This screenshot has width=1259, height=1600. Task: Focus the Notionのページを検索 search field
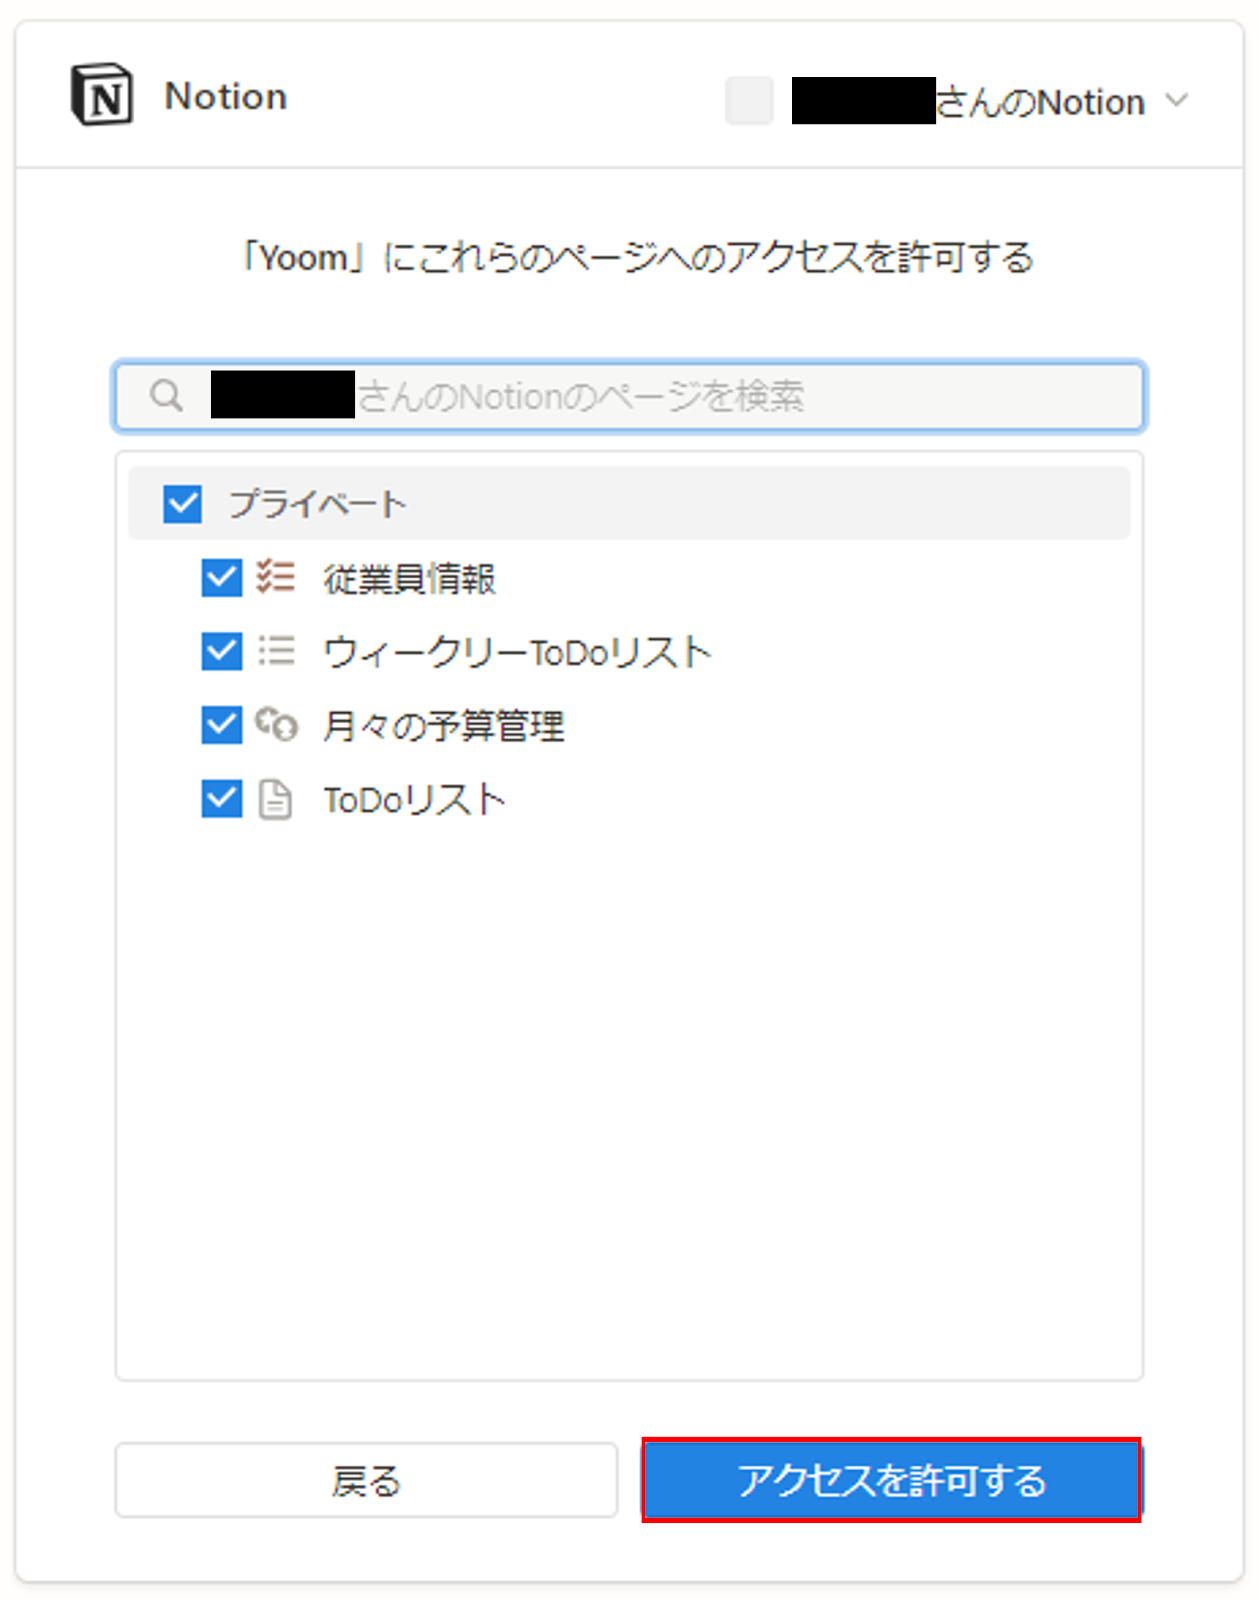click(x=629, y=396)
